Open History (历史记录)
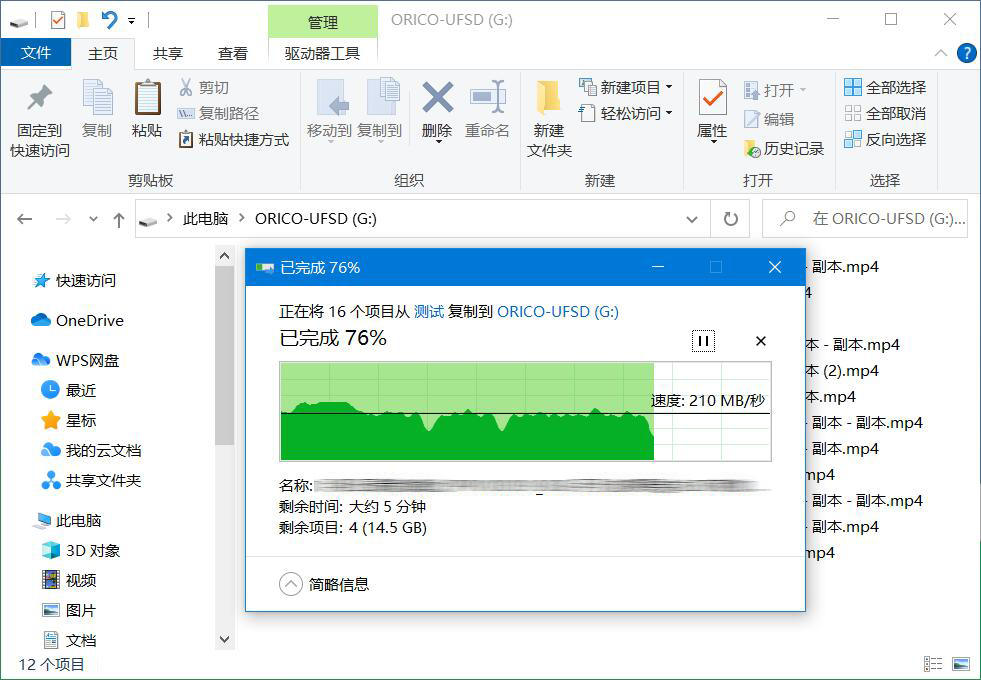 click(784, 148)
